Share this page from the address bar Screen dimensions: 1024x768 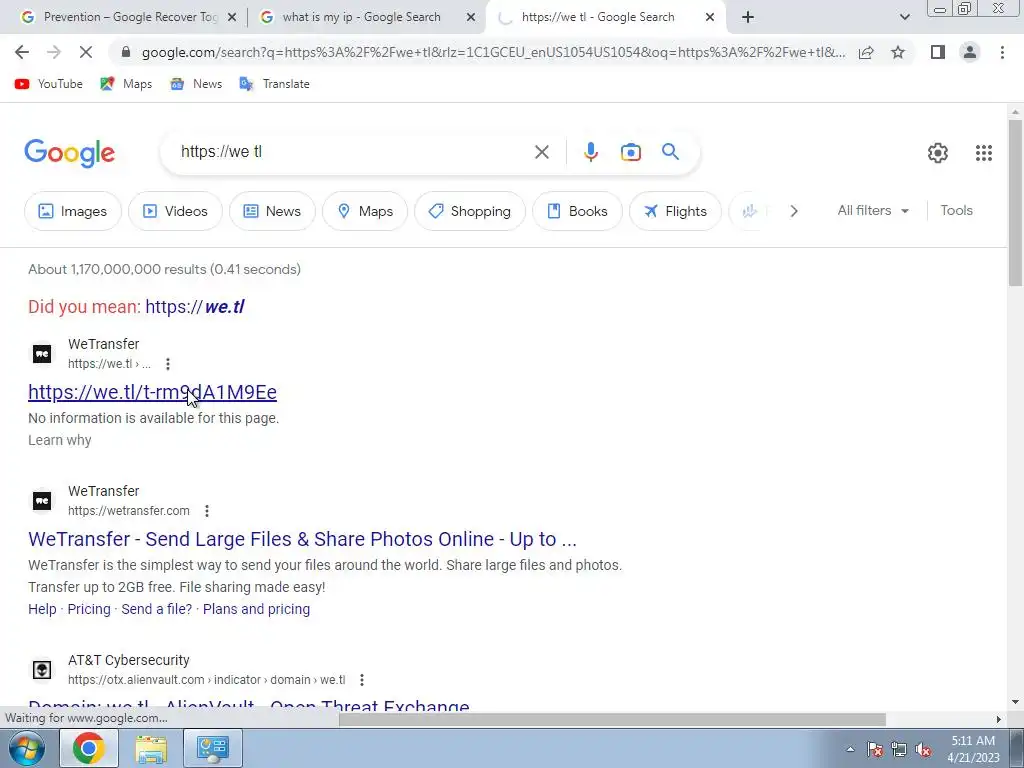click(866, 52)
